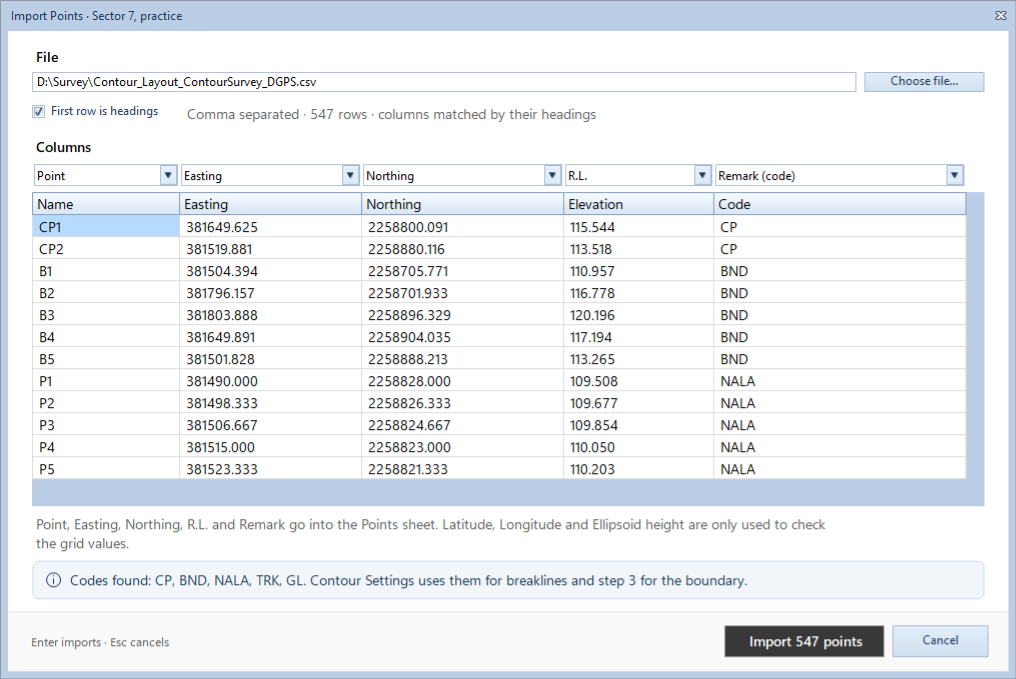Cancel the import dialog
The height and width of the screenshot is (679, 1016).
coord(940,641)
